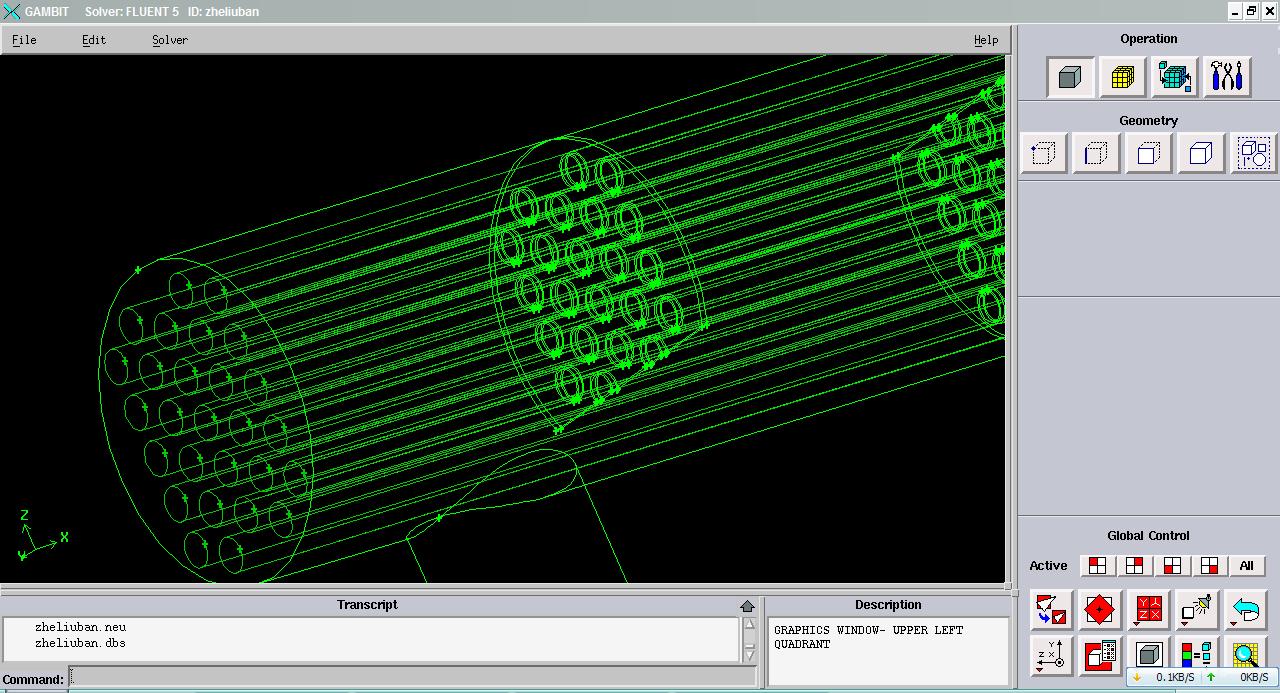Click the Command input field

(412, 678)
